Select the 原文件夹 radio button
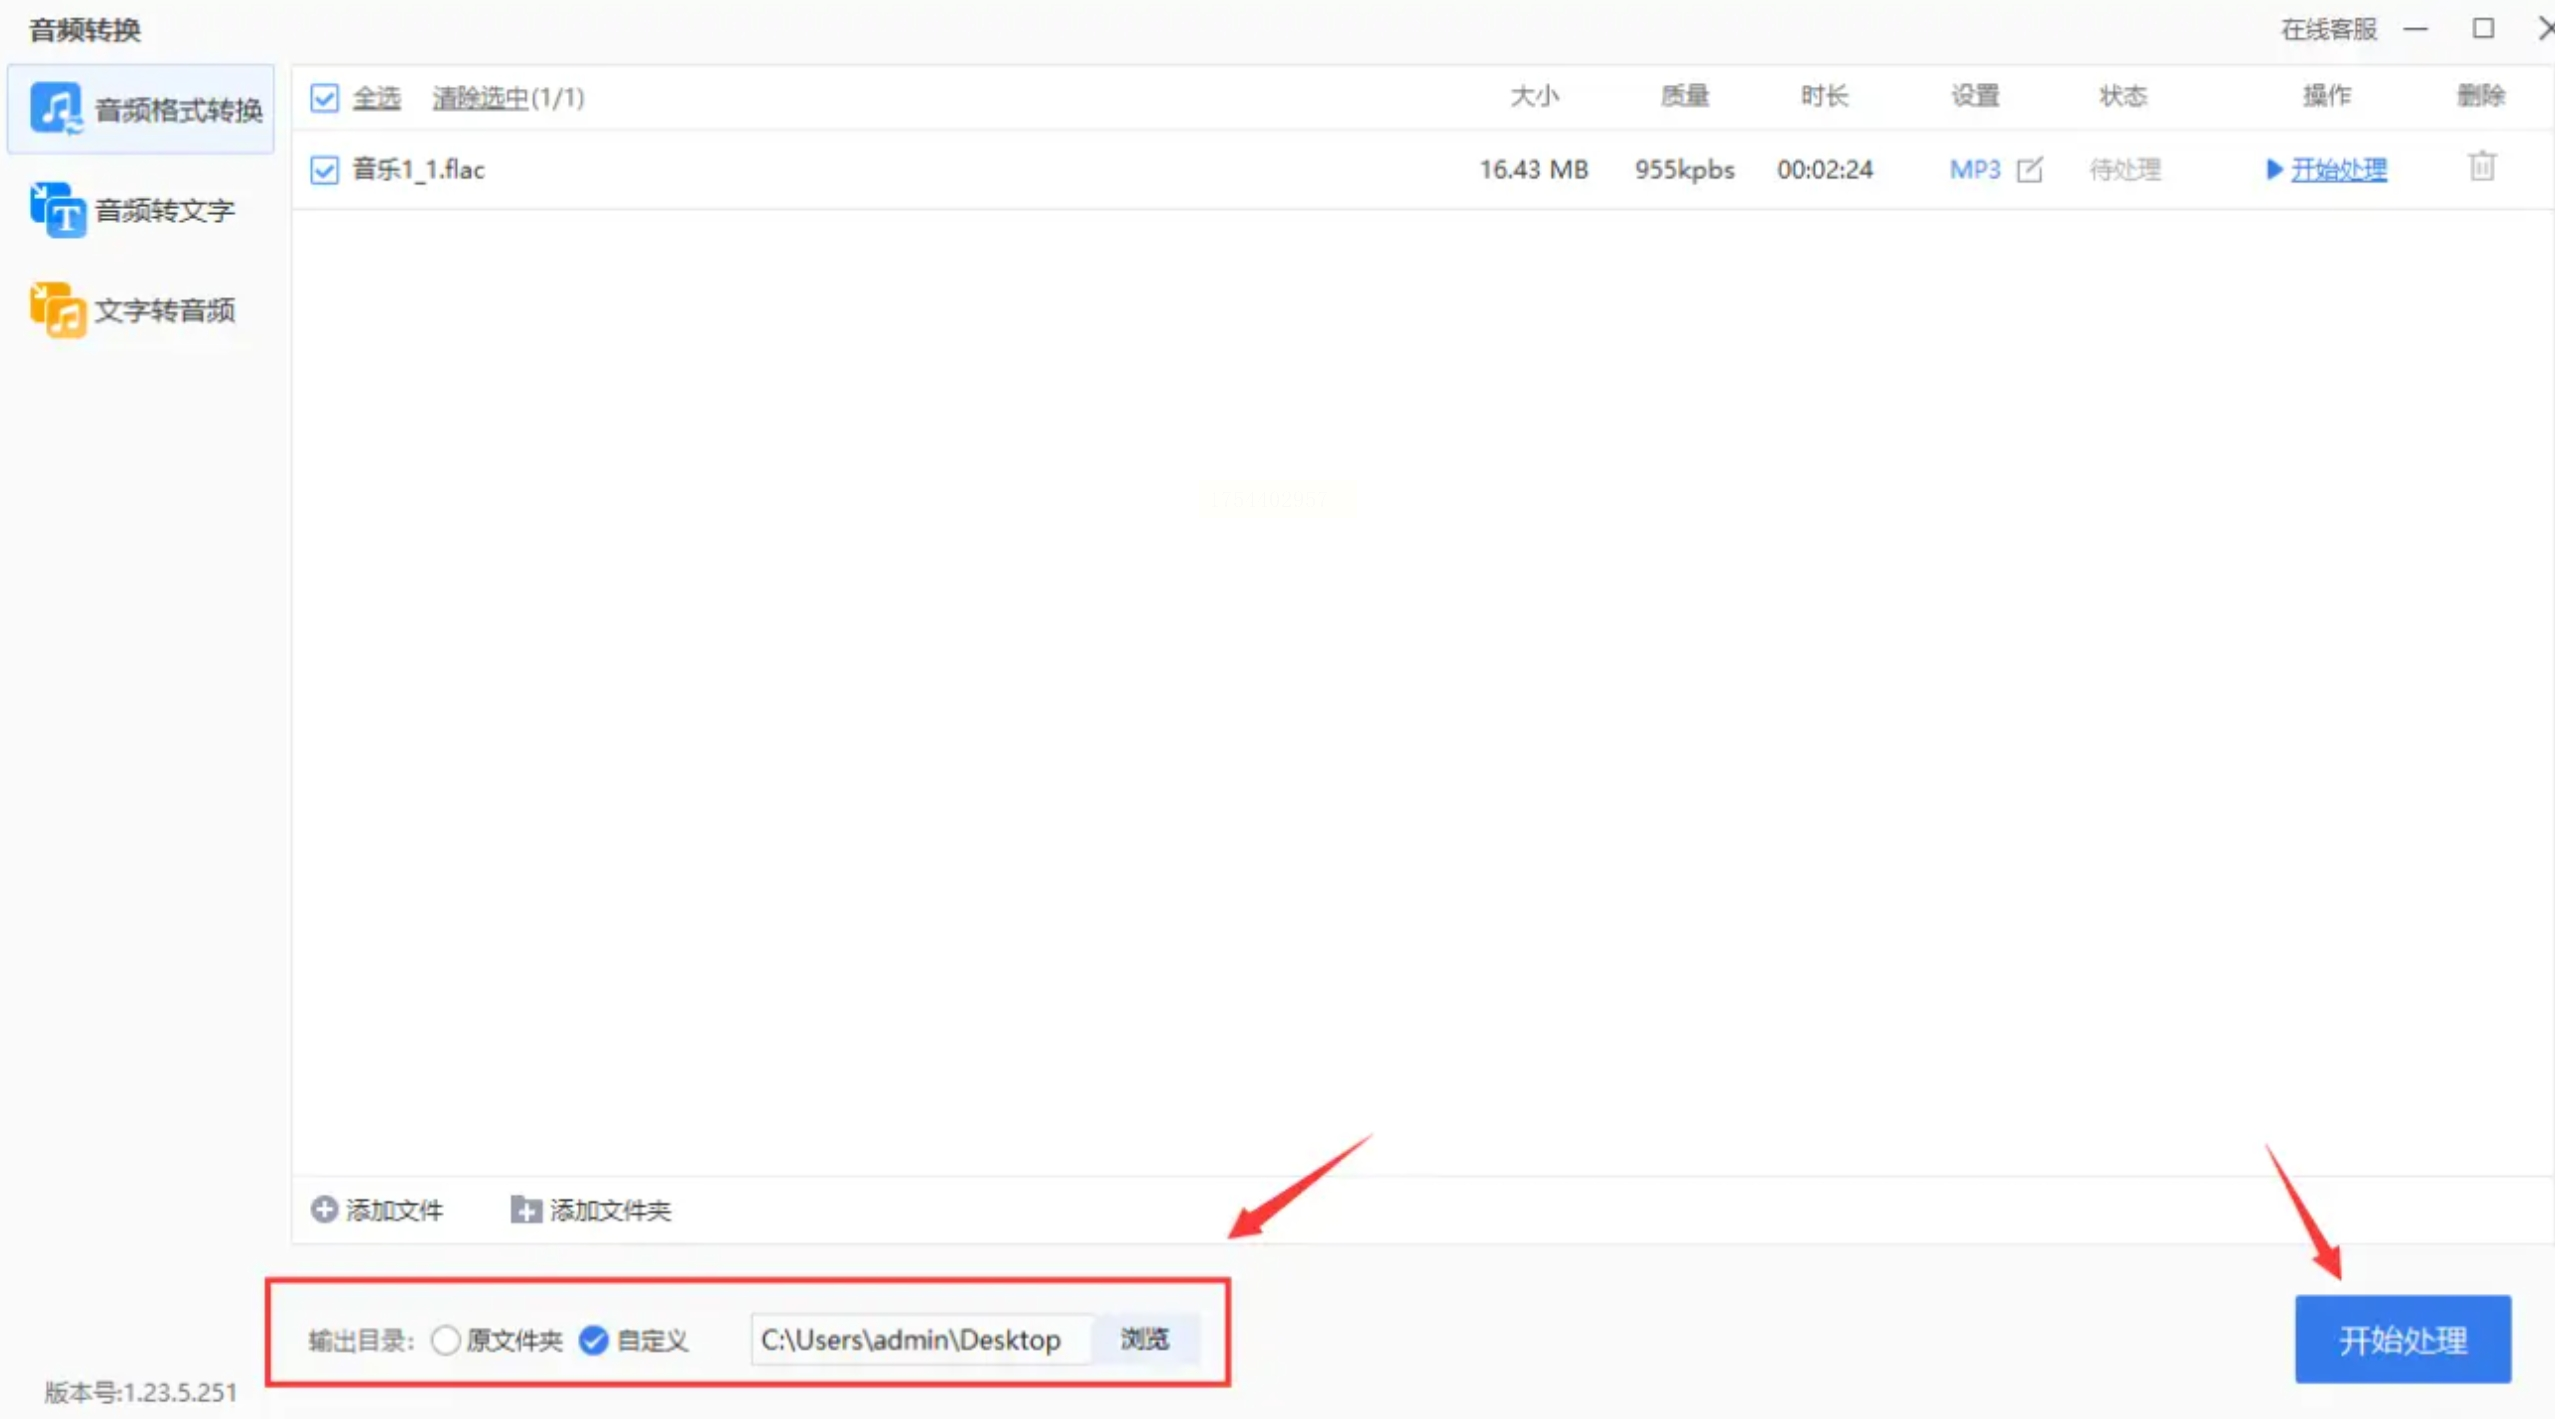Image resolution: width=2555 pixels, height=1419 pixels. (446, 1339)
